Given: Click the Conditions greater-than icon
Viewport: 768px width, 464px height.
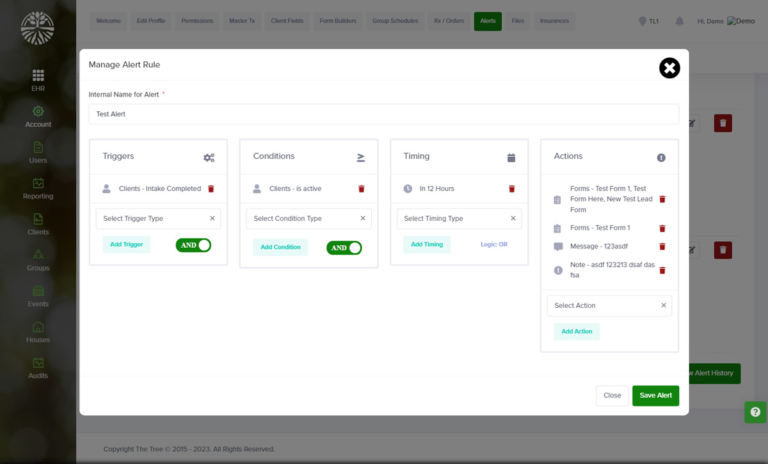Looking at the screenshot, I should pyautogui.click(x=360, y=157).
